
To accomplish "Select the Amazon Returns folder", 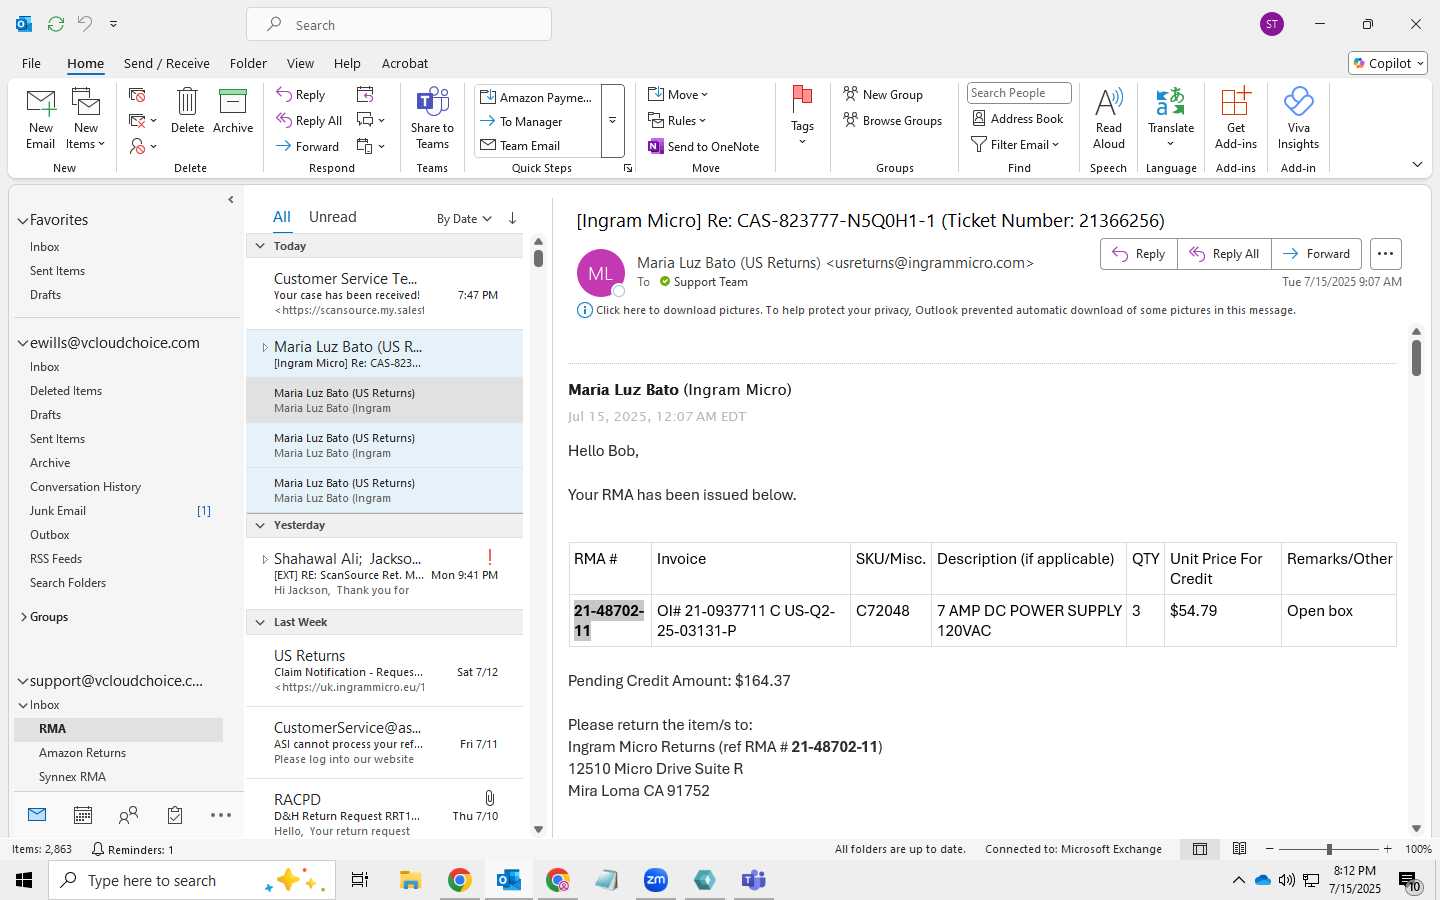I will coord(118,753).
